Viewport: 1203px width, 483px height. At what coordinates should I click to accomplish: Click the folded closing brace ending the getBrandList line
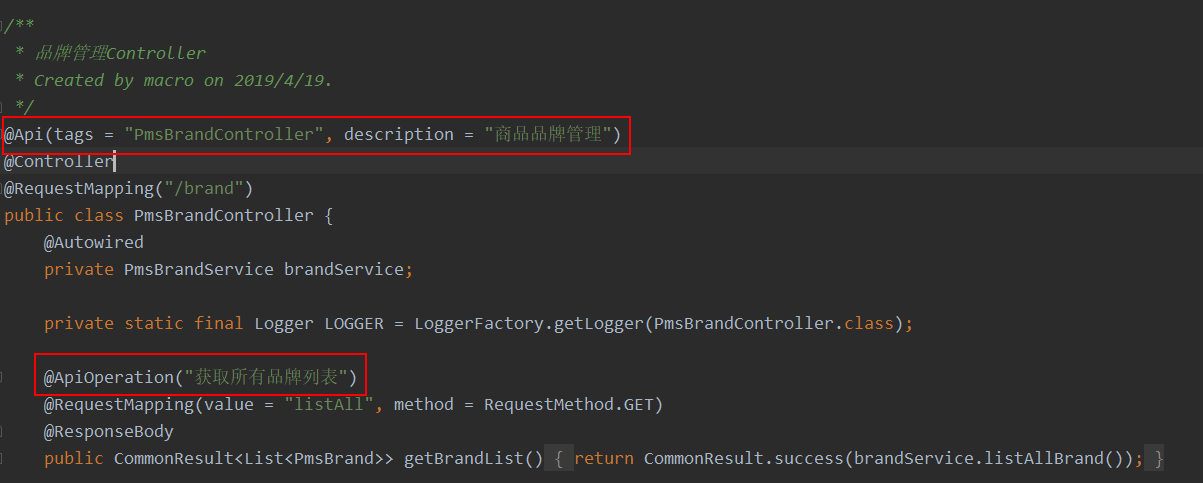[1158, 458]
